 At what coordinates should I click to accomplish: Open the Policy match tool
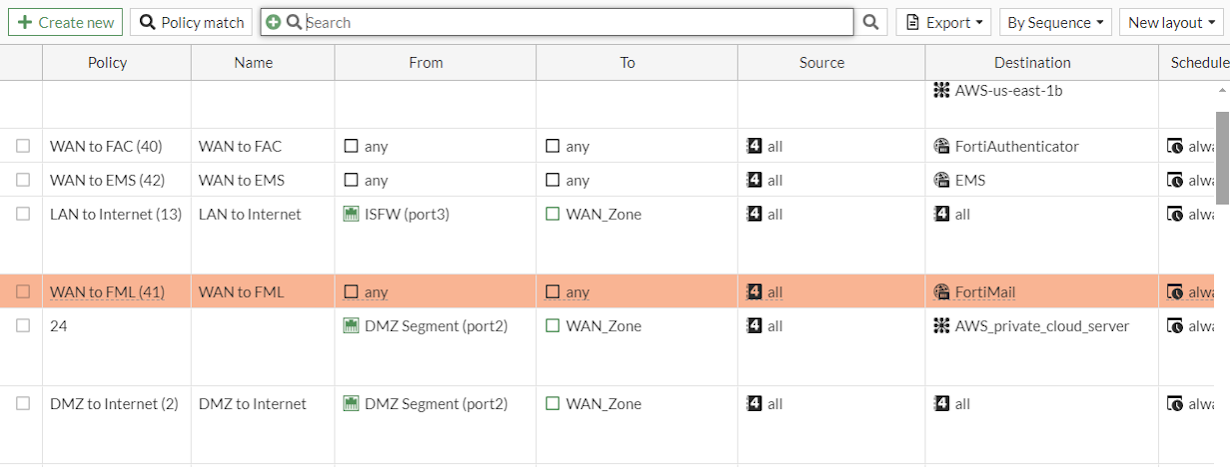(191, 22)
